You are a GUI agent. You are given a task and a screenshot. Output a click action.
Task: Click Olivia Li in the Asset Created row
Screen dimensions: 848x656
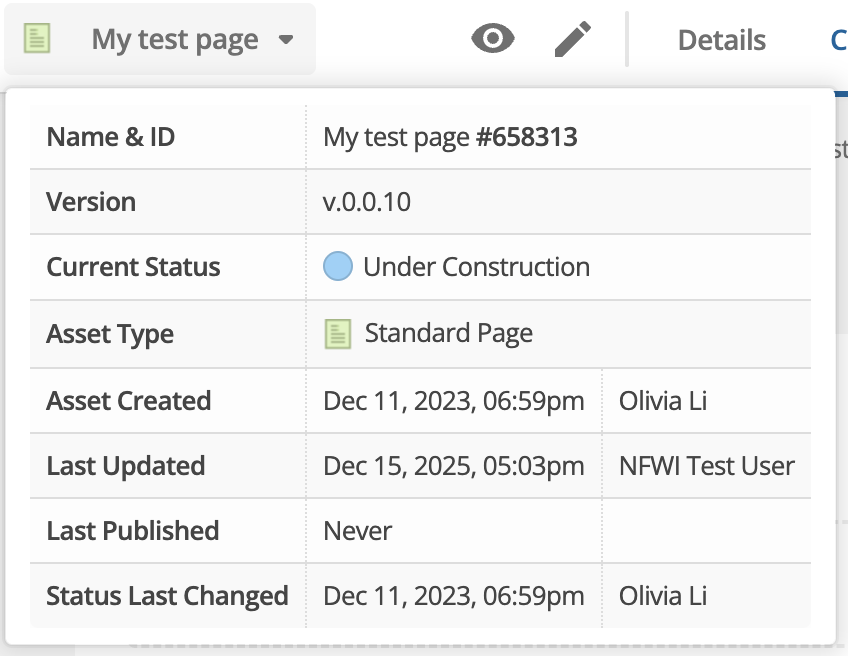pyautogui.click(x=662, y=401)
